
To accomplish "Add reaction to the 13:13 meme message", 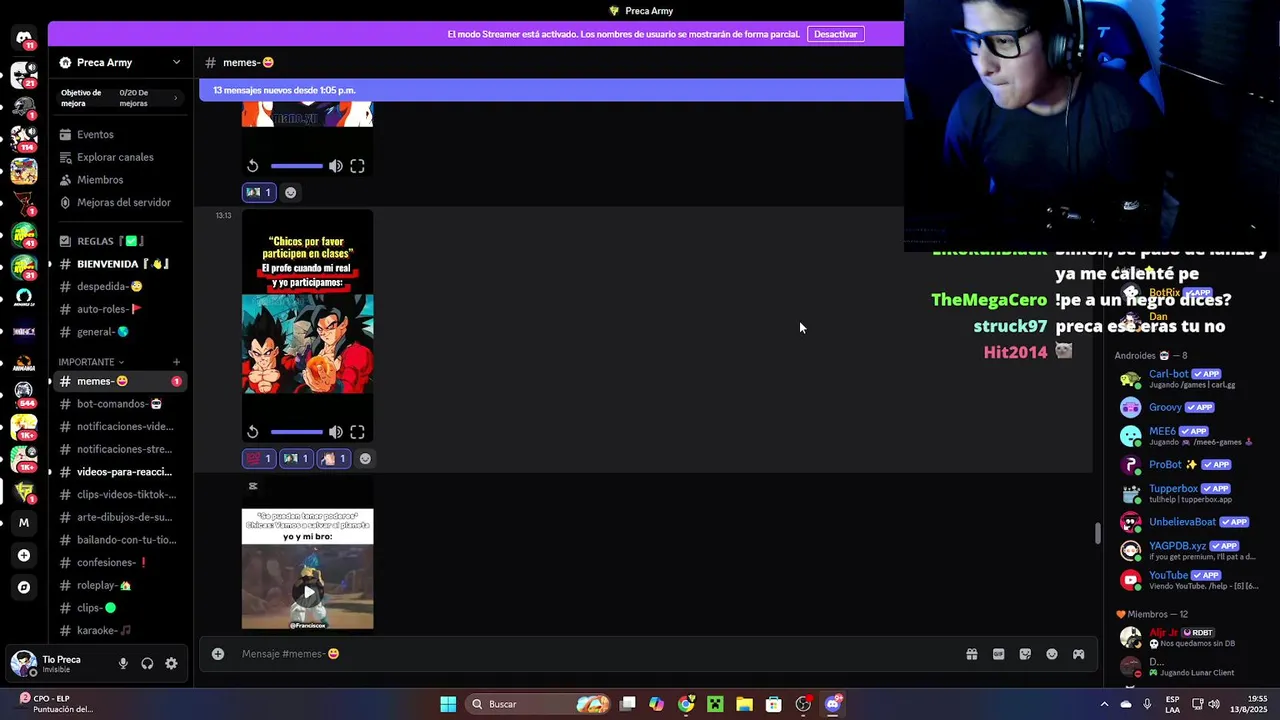I will pyautogui.click(x=365, y=458).
